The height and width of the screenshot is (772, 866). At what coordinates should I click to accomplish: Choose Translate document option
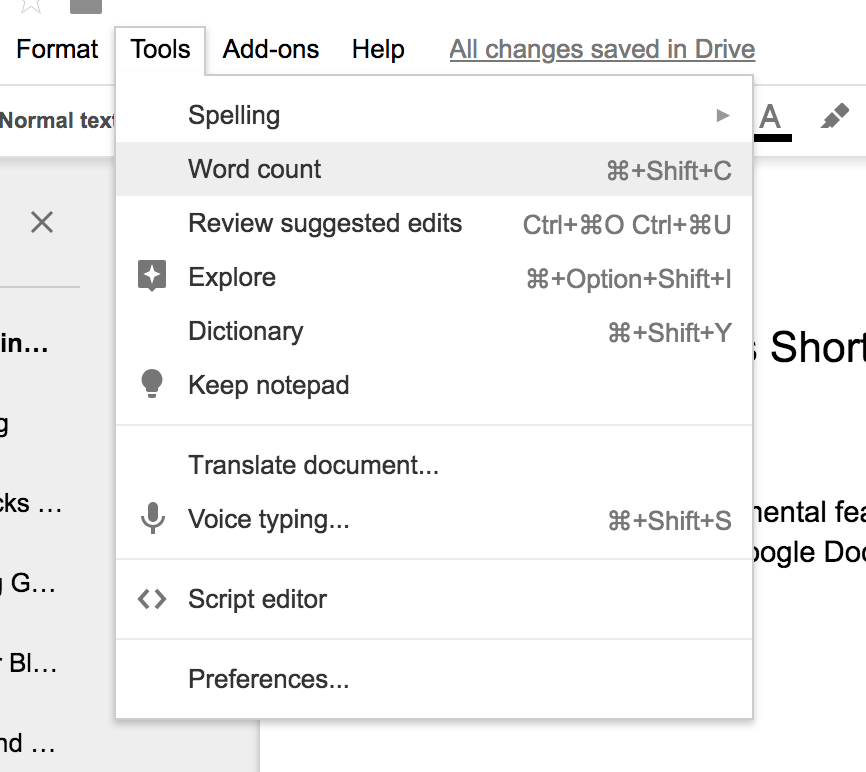click(x=313, y=465)
